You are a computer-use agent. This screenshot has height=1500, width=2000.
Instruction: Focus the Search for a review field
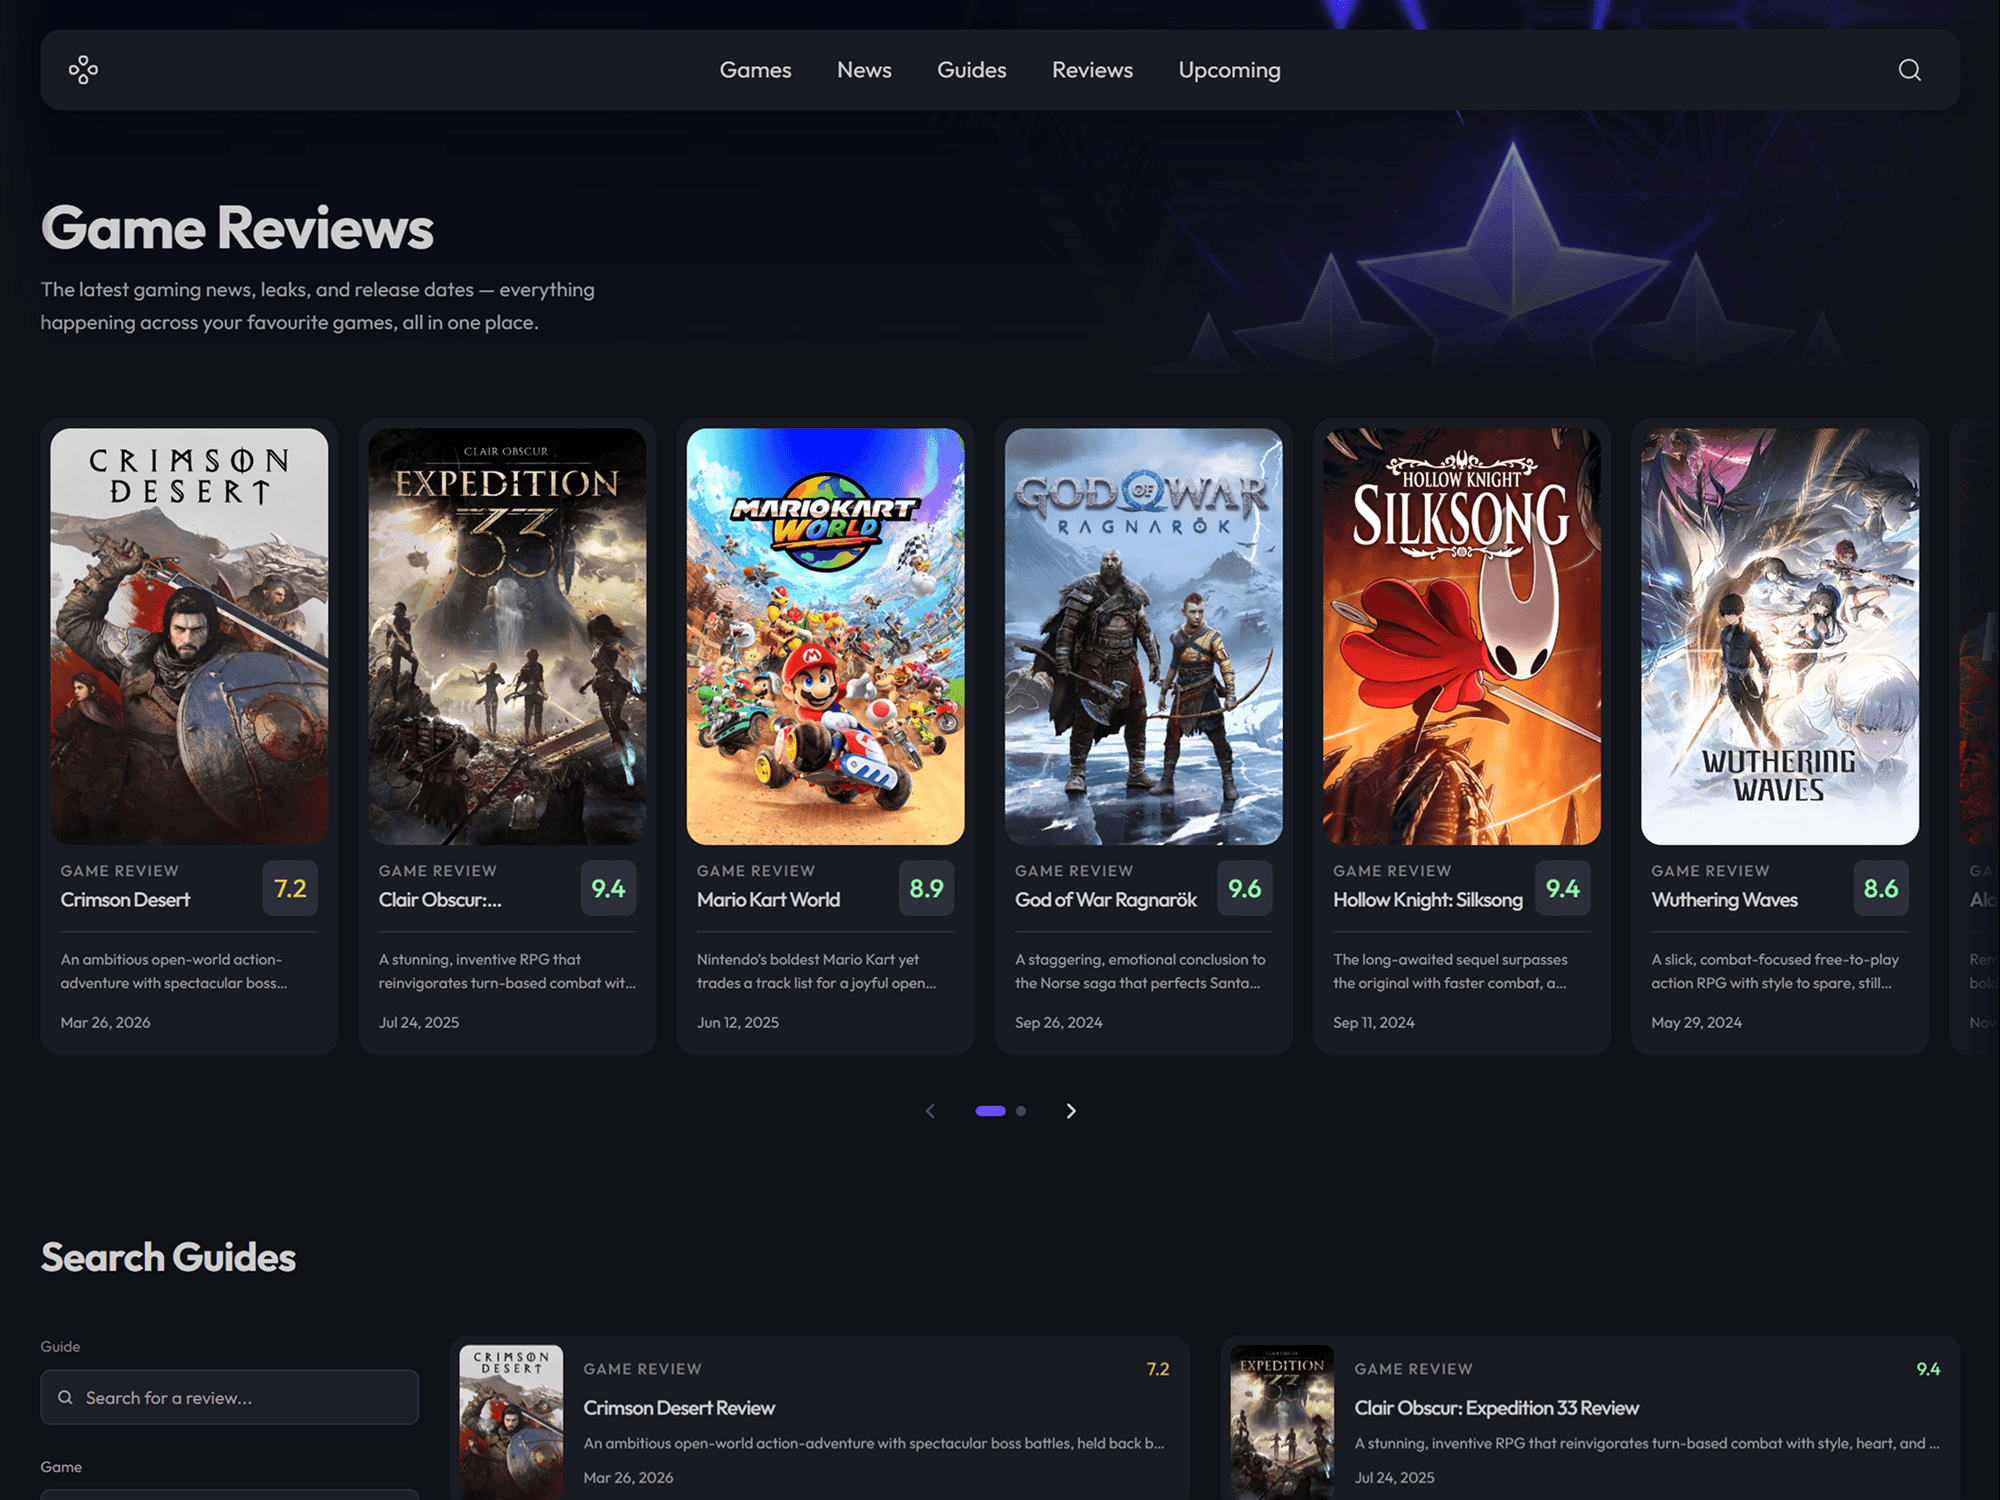point(229,1397)
